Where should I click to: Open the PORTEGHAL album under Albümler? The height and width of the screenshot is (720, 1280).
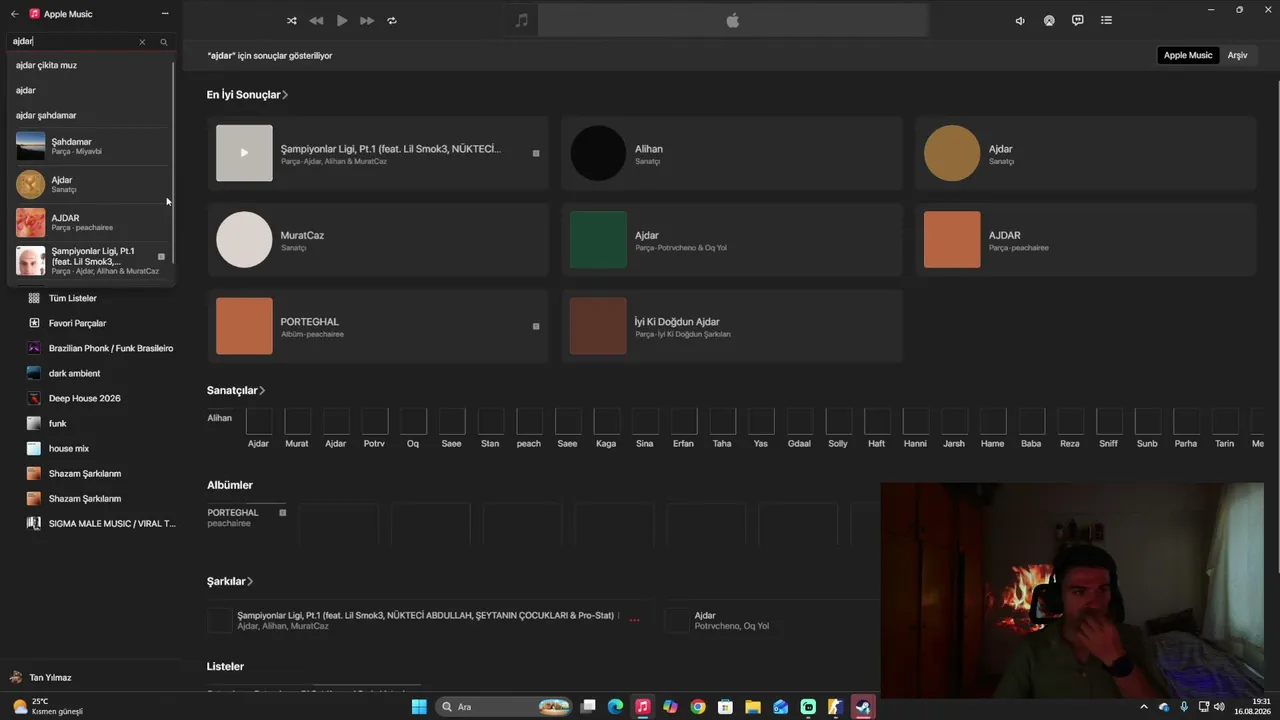(246, 517)
